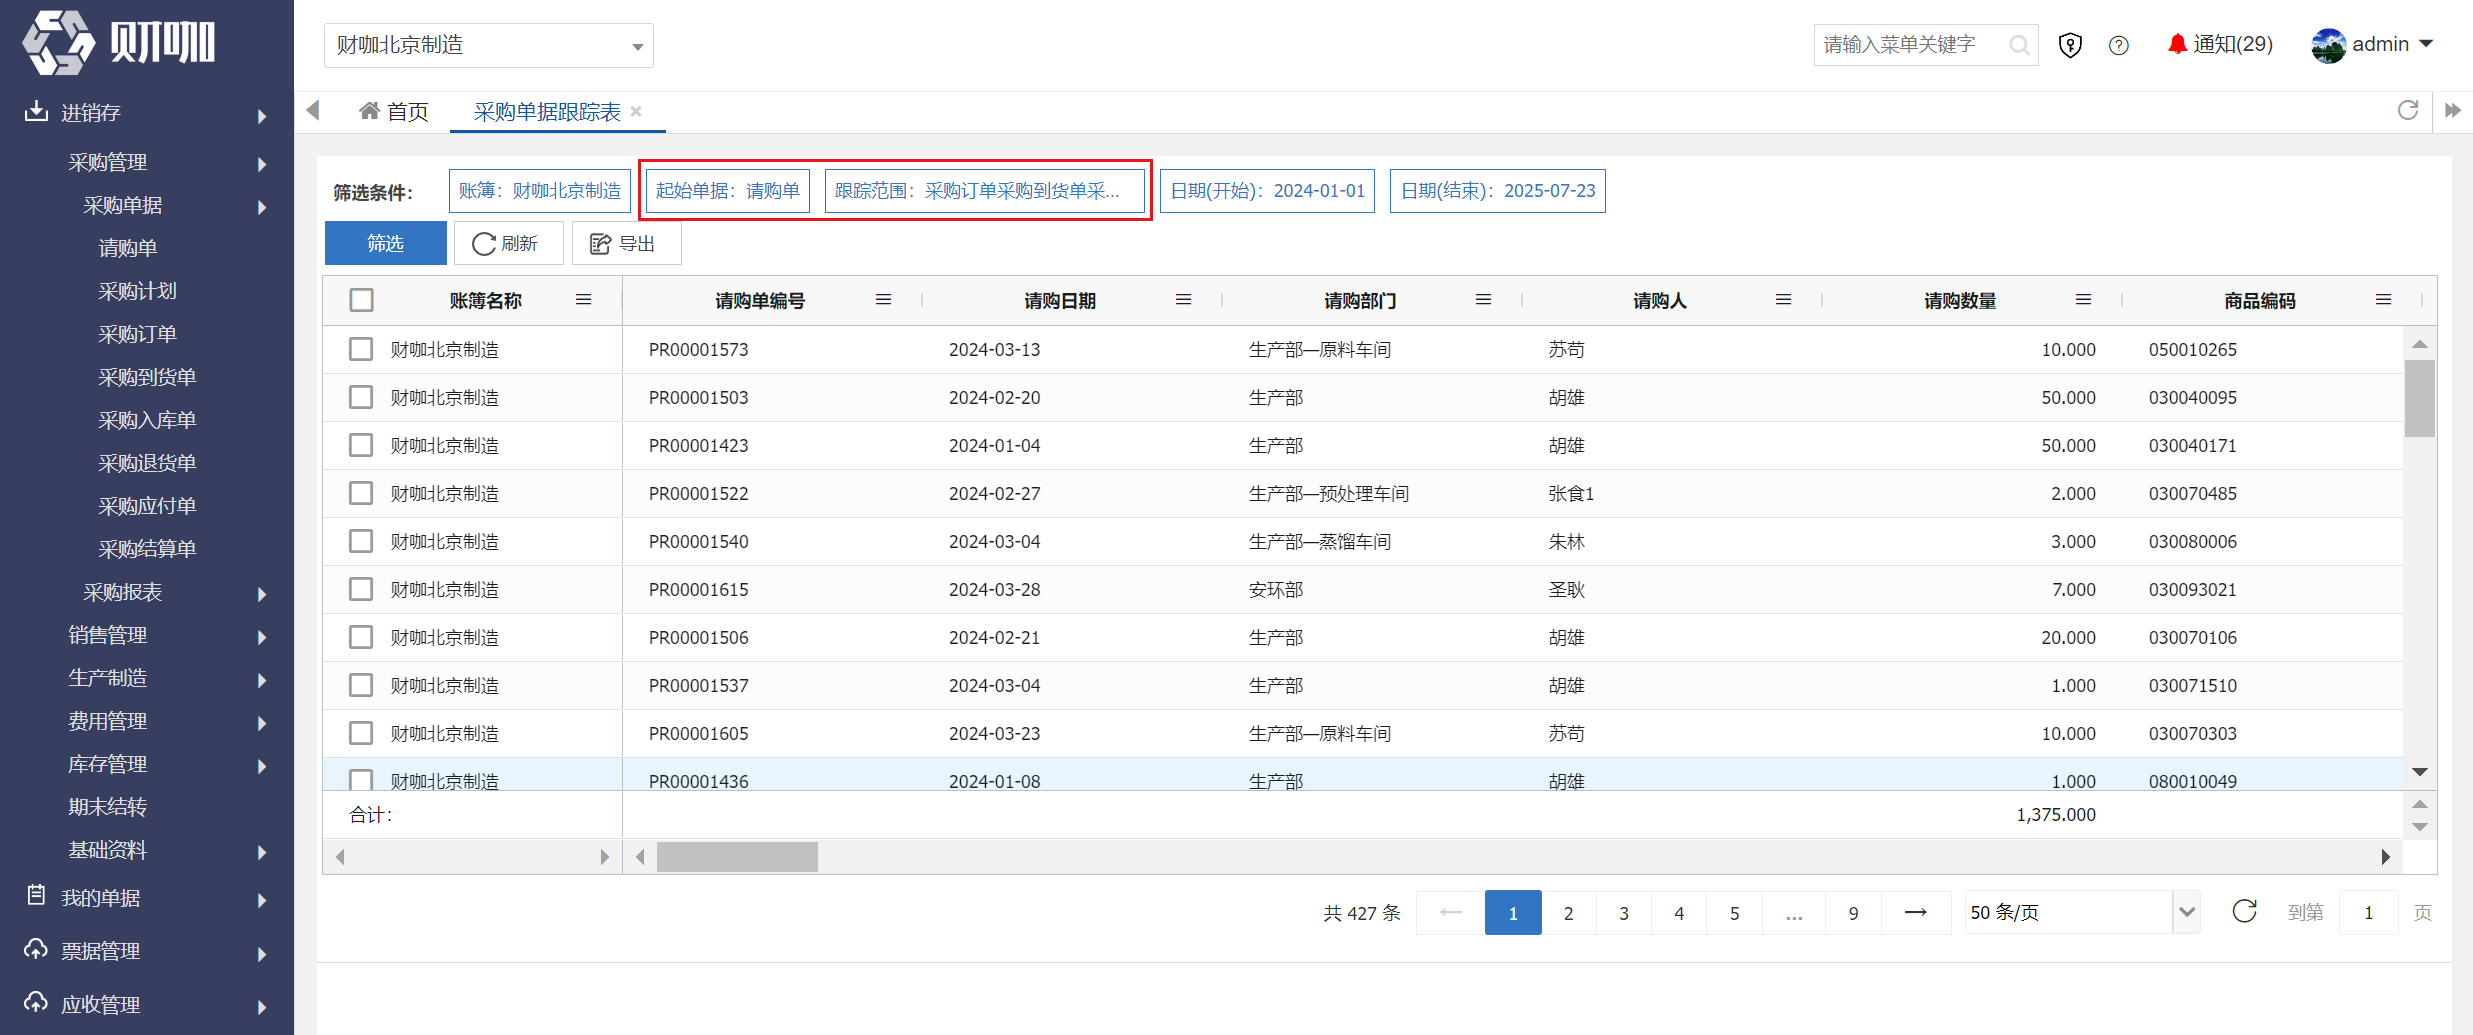The width and height of the screenshot is (2473, 1035).
Task: Open 采购订单 in the sidebar menu
Action: coord(137,334)
